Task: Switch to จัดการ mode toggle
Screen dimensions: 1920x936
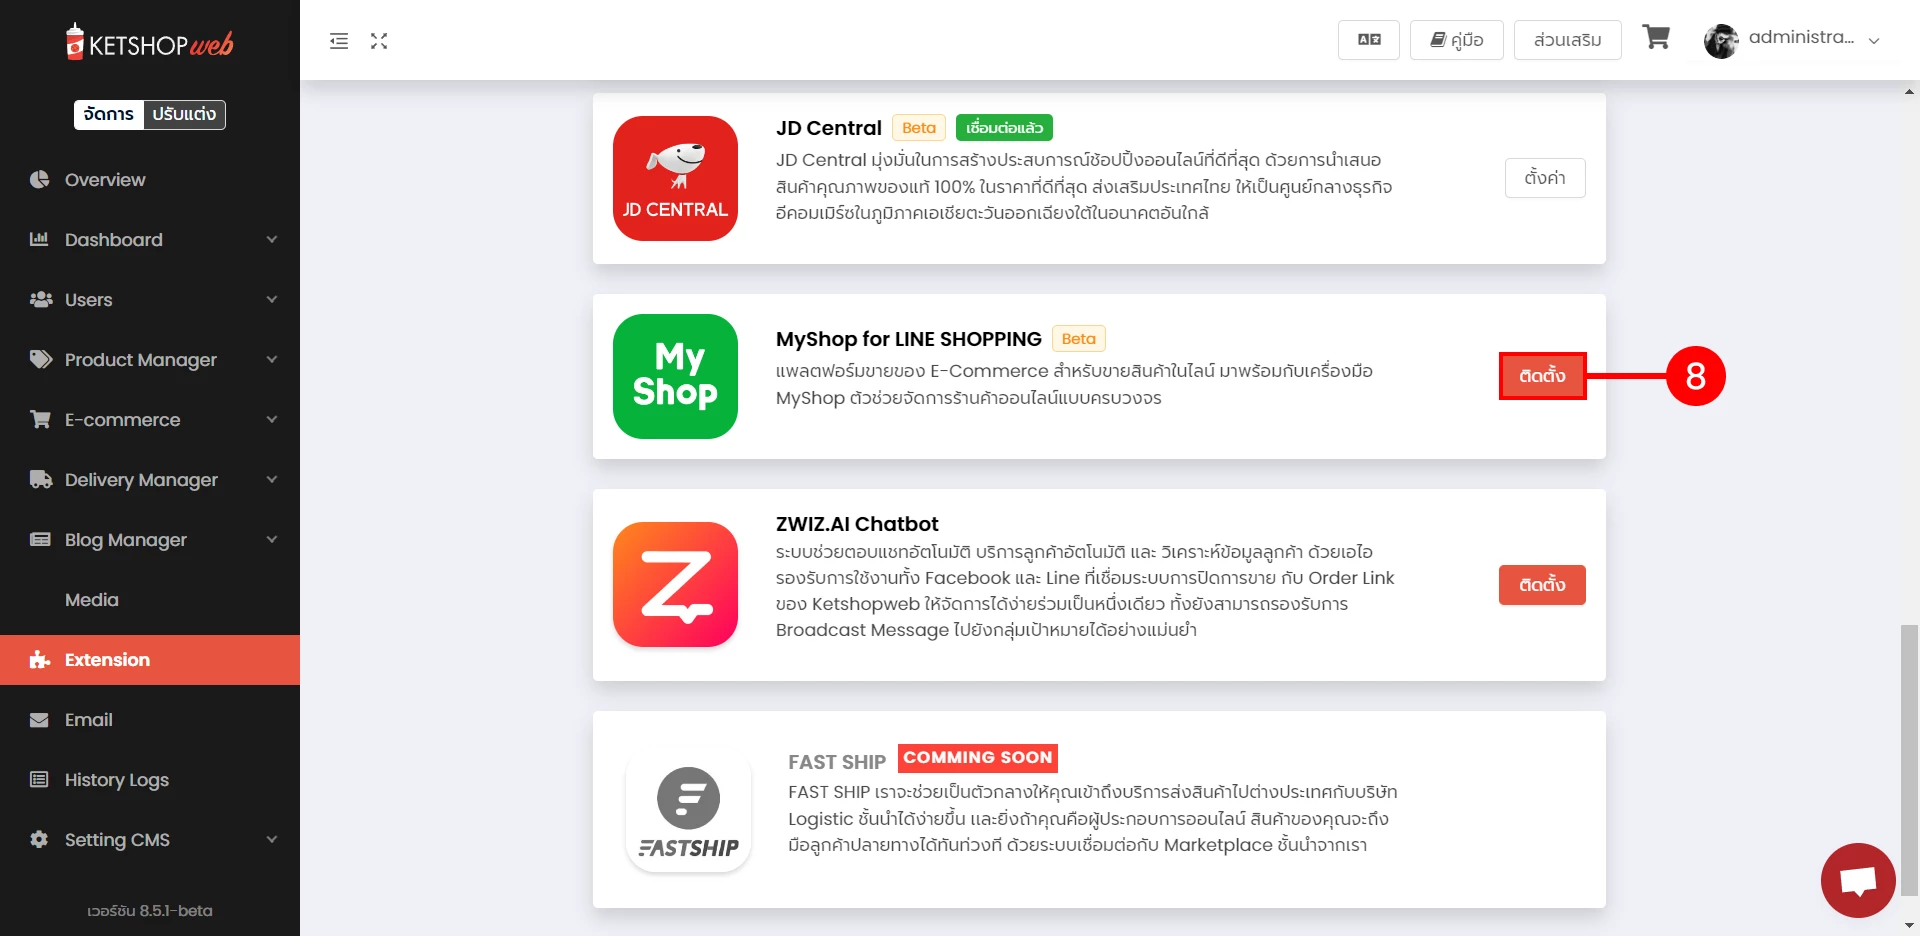Action: [109, 114]
